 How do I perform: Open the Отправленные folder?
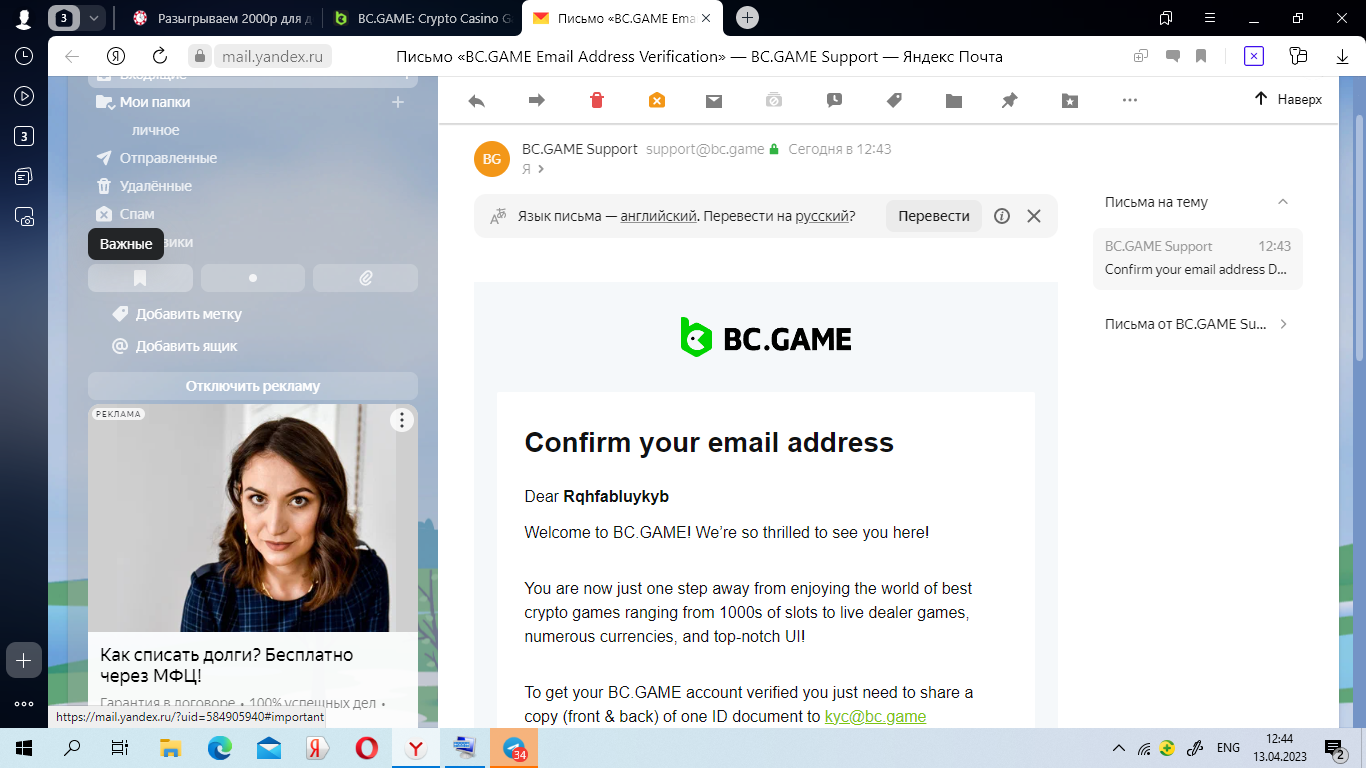(x=168, y=158)
